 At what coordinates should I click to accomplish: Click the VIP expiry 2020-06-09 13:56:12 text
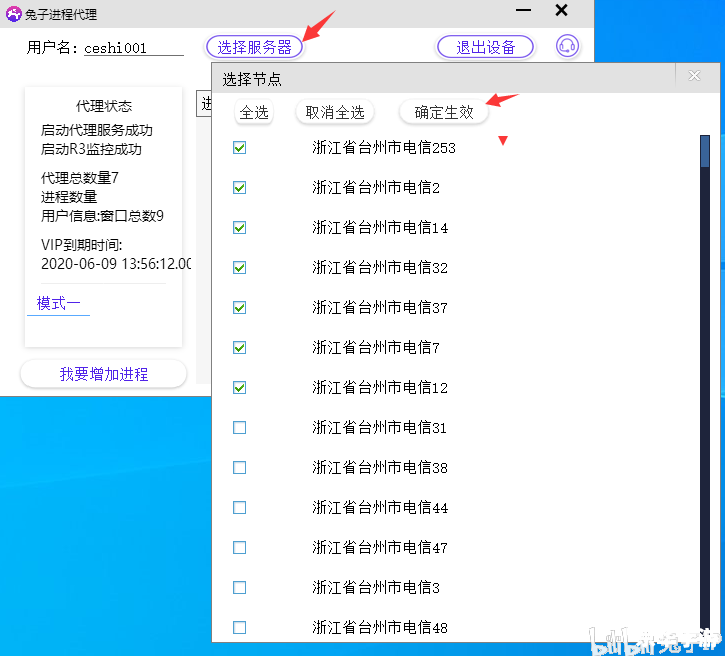(x=116, y=264)
